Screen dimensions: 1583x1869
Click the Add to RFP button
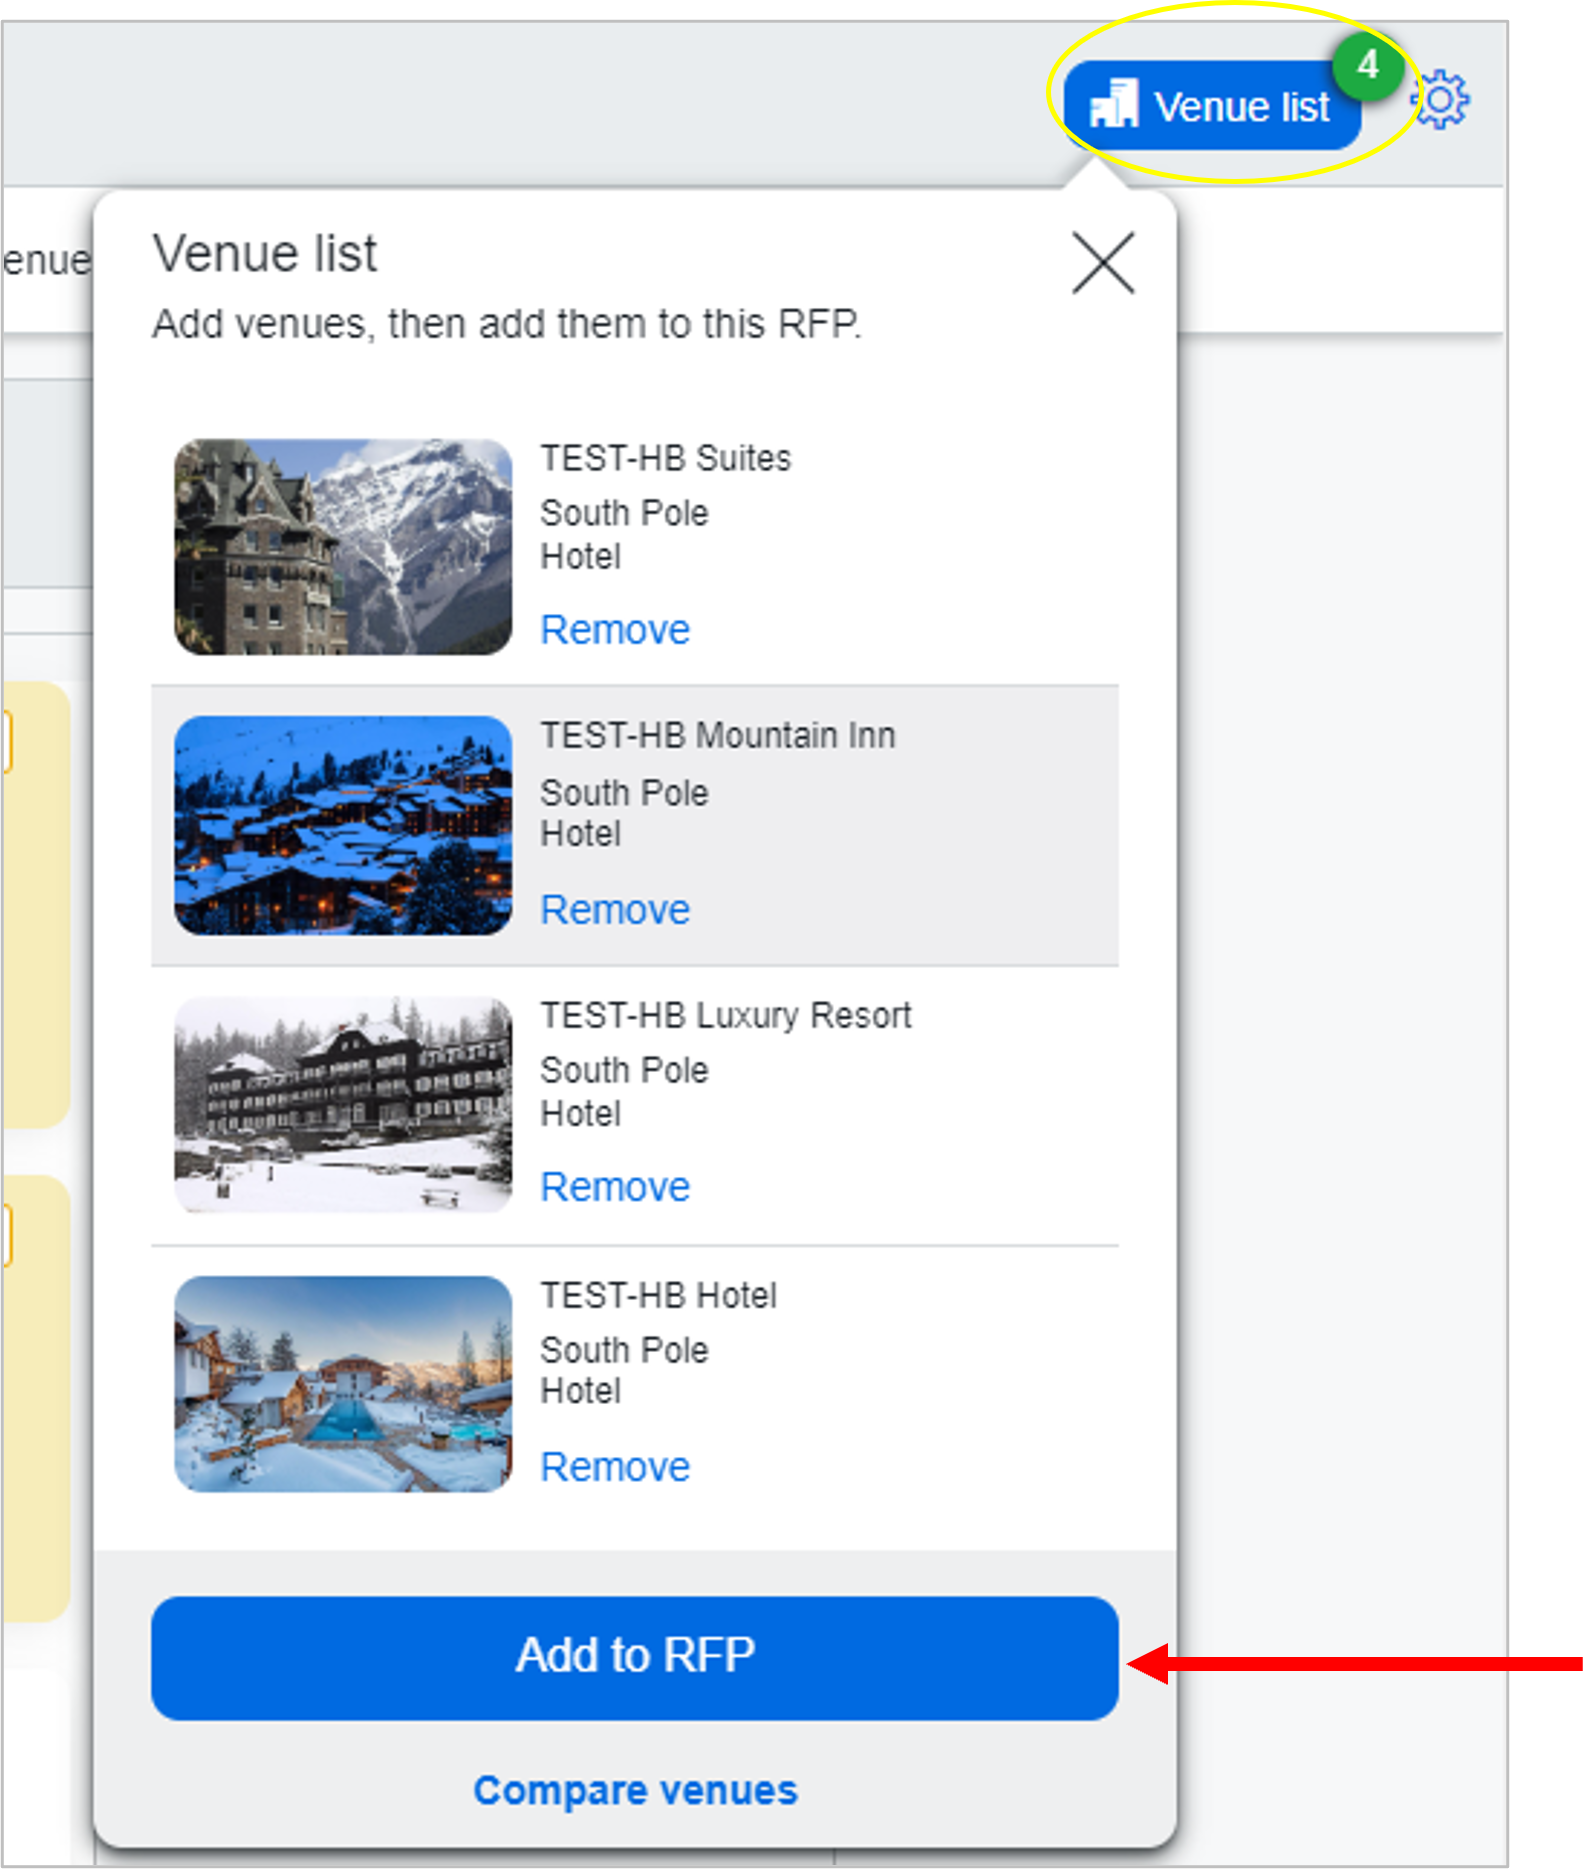tap(635, 1658)
